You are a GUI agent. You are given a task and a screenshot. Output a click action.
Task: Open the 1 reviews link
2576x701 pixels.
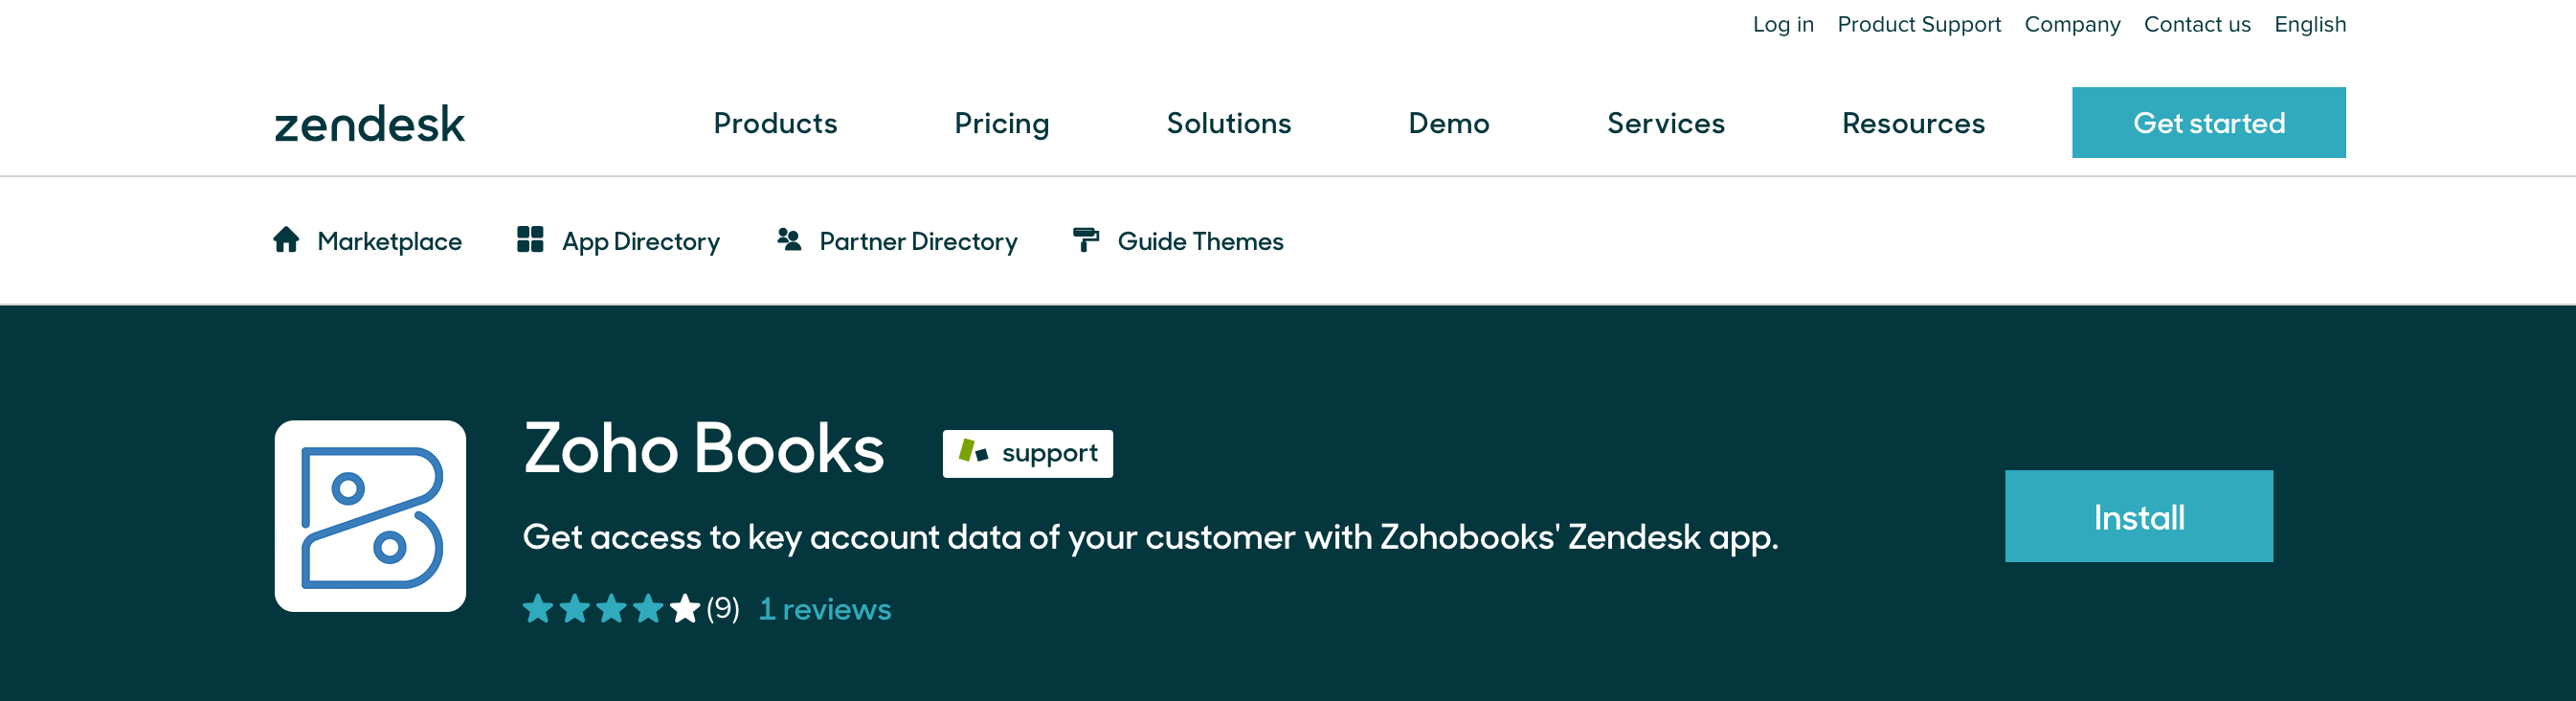(x=824, y=609)
